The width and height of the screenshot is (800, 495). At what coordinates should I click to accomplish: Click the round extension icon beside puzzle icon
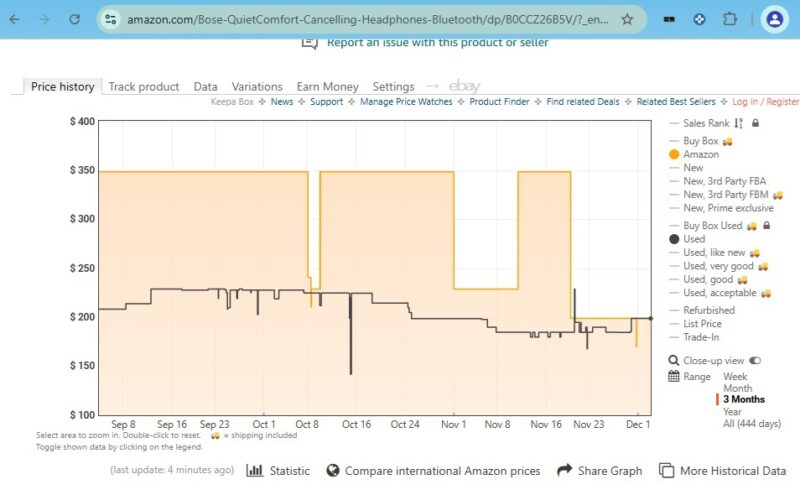[699, 19]
